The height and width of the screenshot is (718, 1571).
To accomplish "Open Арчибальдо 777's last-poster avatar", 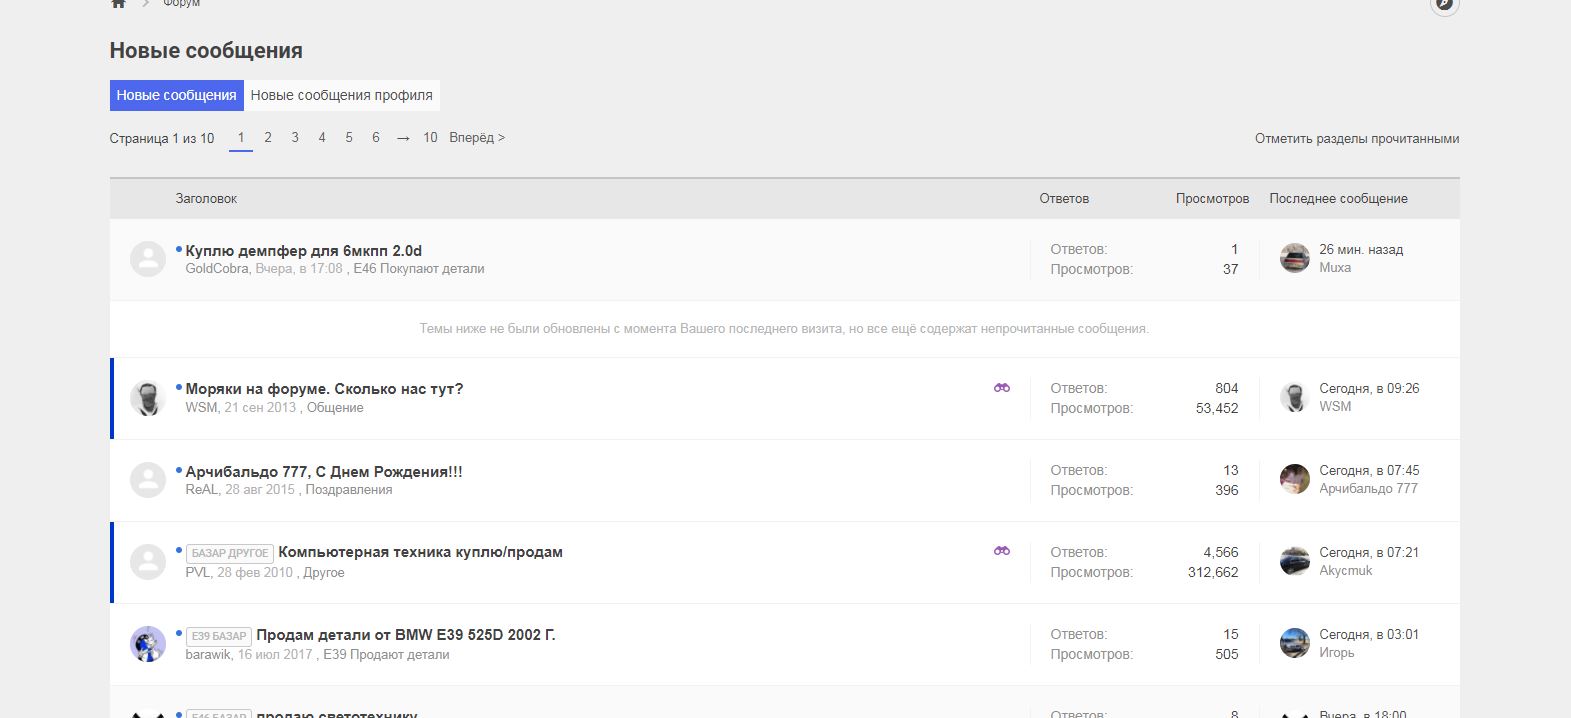I will pos(1294,479).
